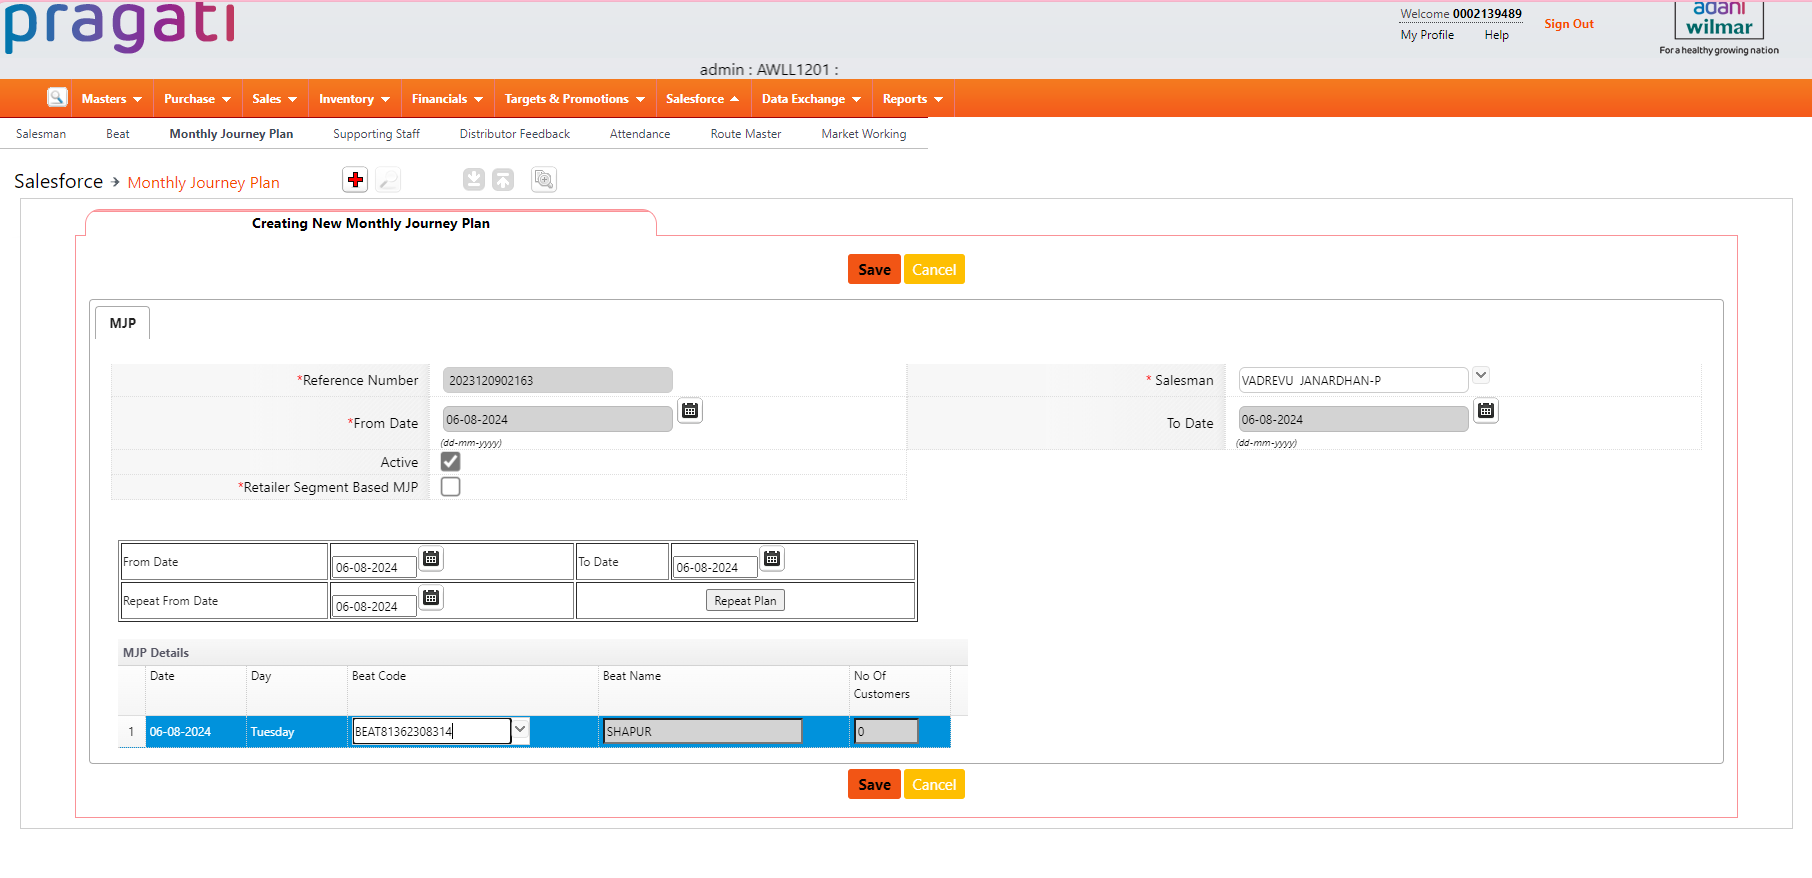The image size is (1812, 878).
Task: Click the Reference Number field
Action: [557, 380]
